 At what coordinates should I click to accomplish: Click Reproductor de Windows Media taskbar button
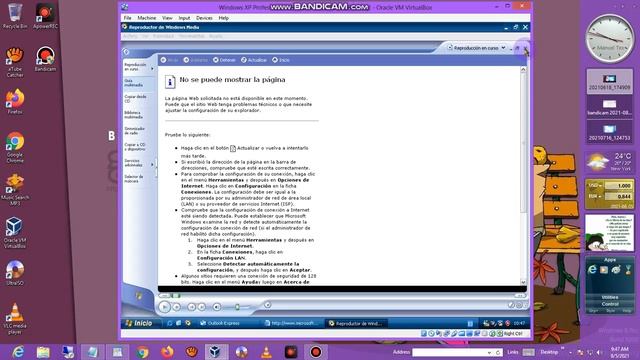(x=356, y=323)
